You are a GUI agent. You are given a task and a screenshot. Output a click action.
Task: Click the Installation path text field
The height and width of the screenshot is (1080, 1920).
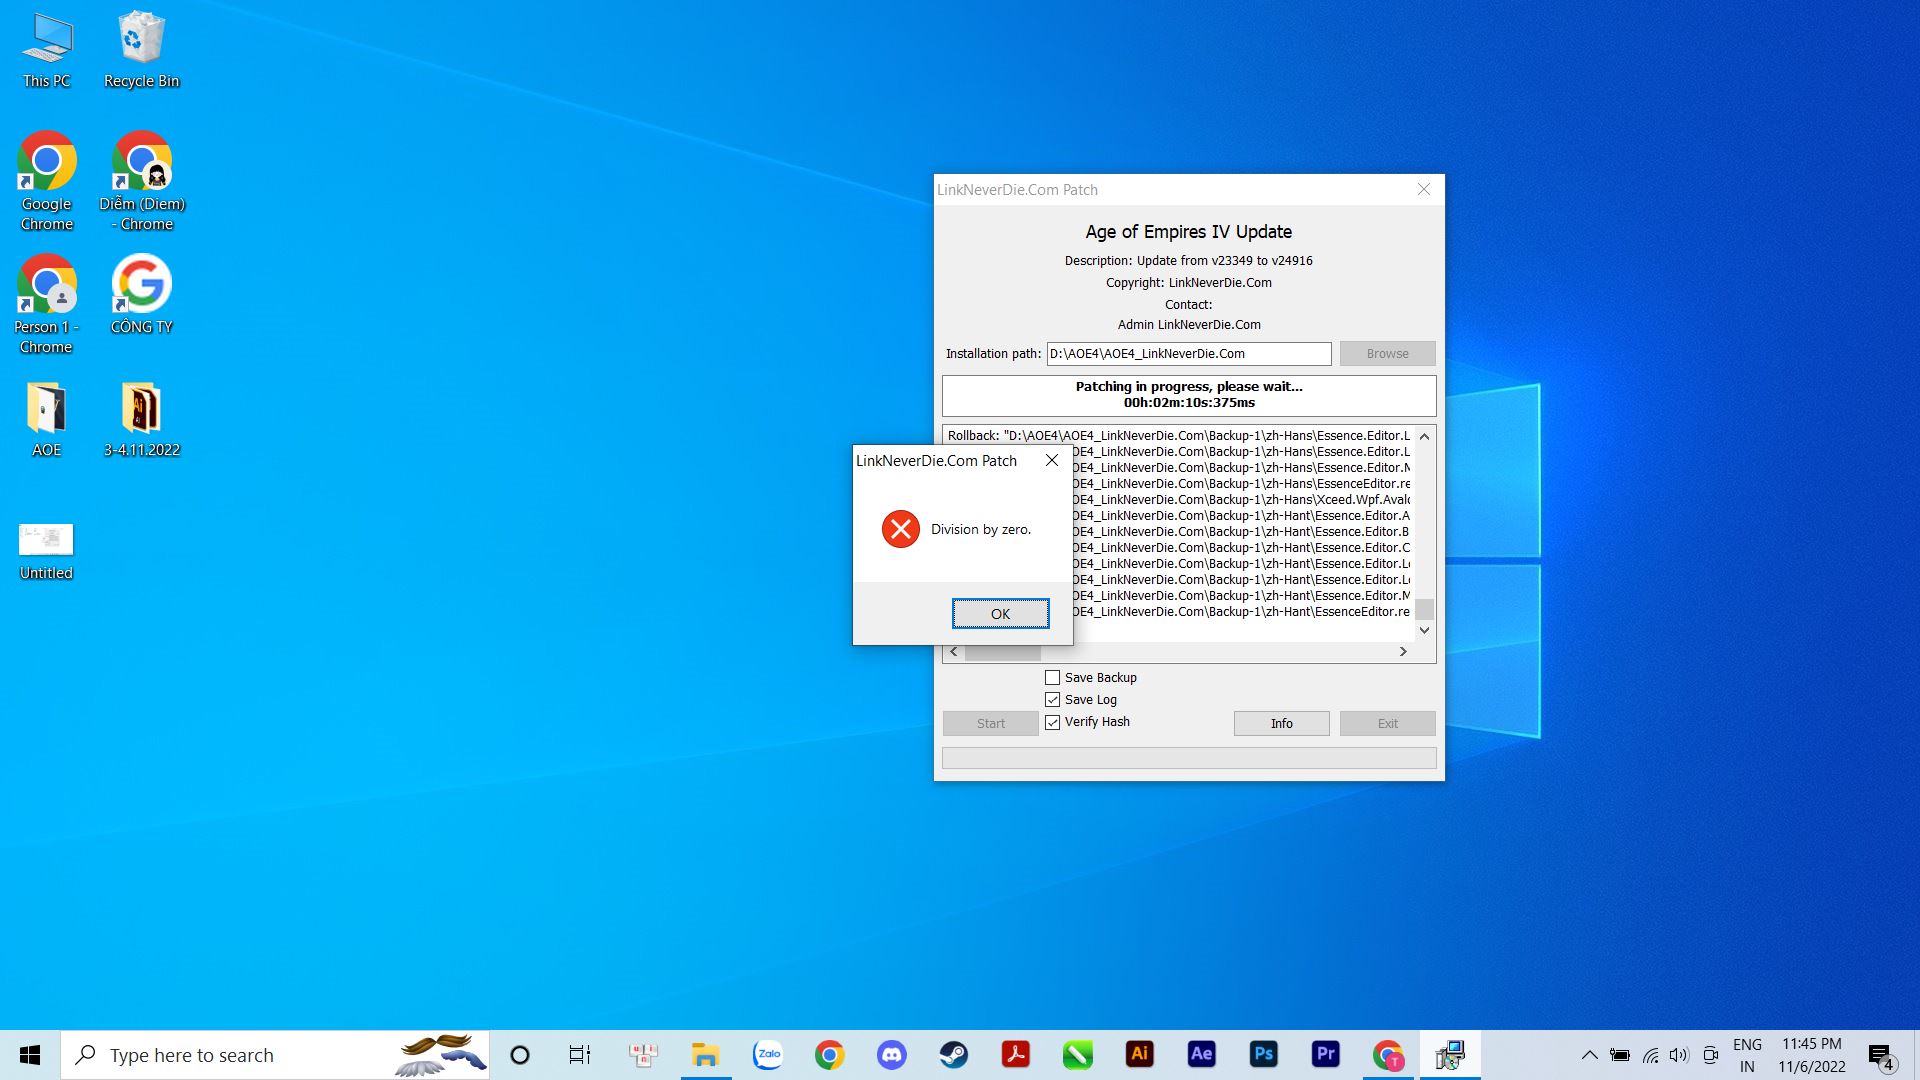(1188, 353)
